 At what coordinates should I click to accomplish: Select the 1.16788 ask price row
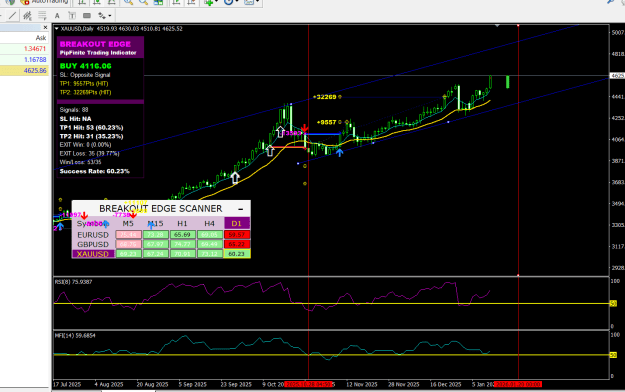pos(24,59)
